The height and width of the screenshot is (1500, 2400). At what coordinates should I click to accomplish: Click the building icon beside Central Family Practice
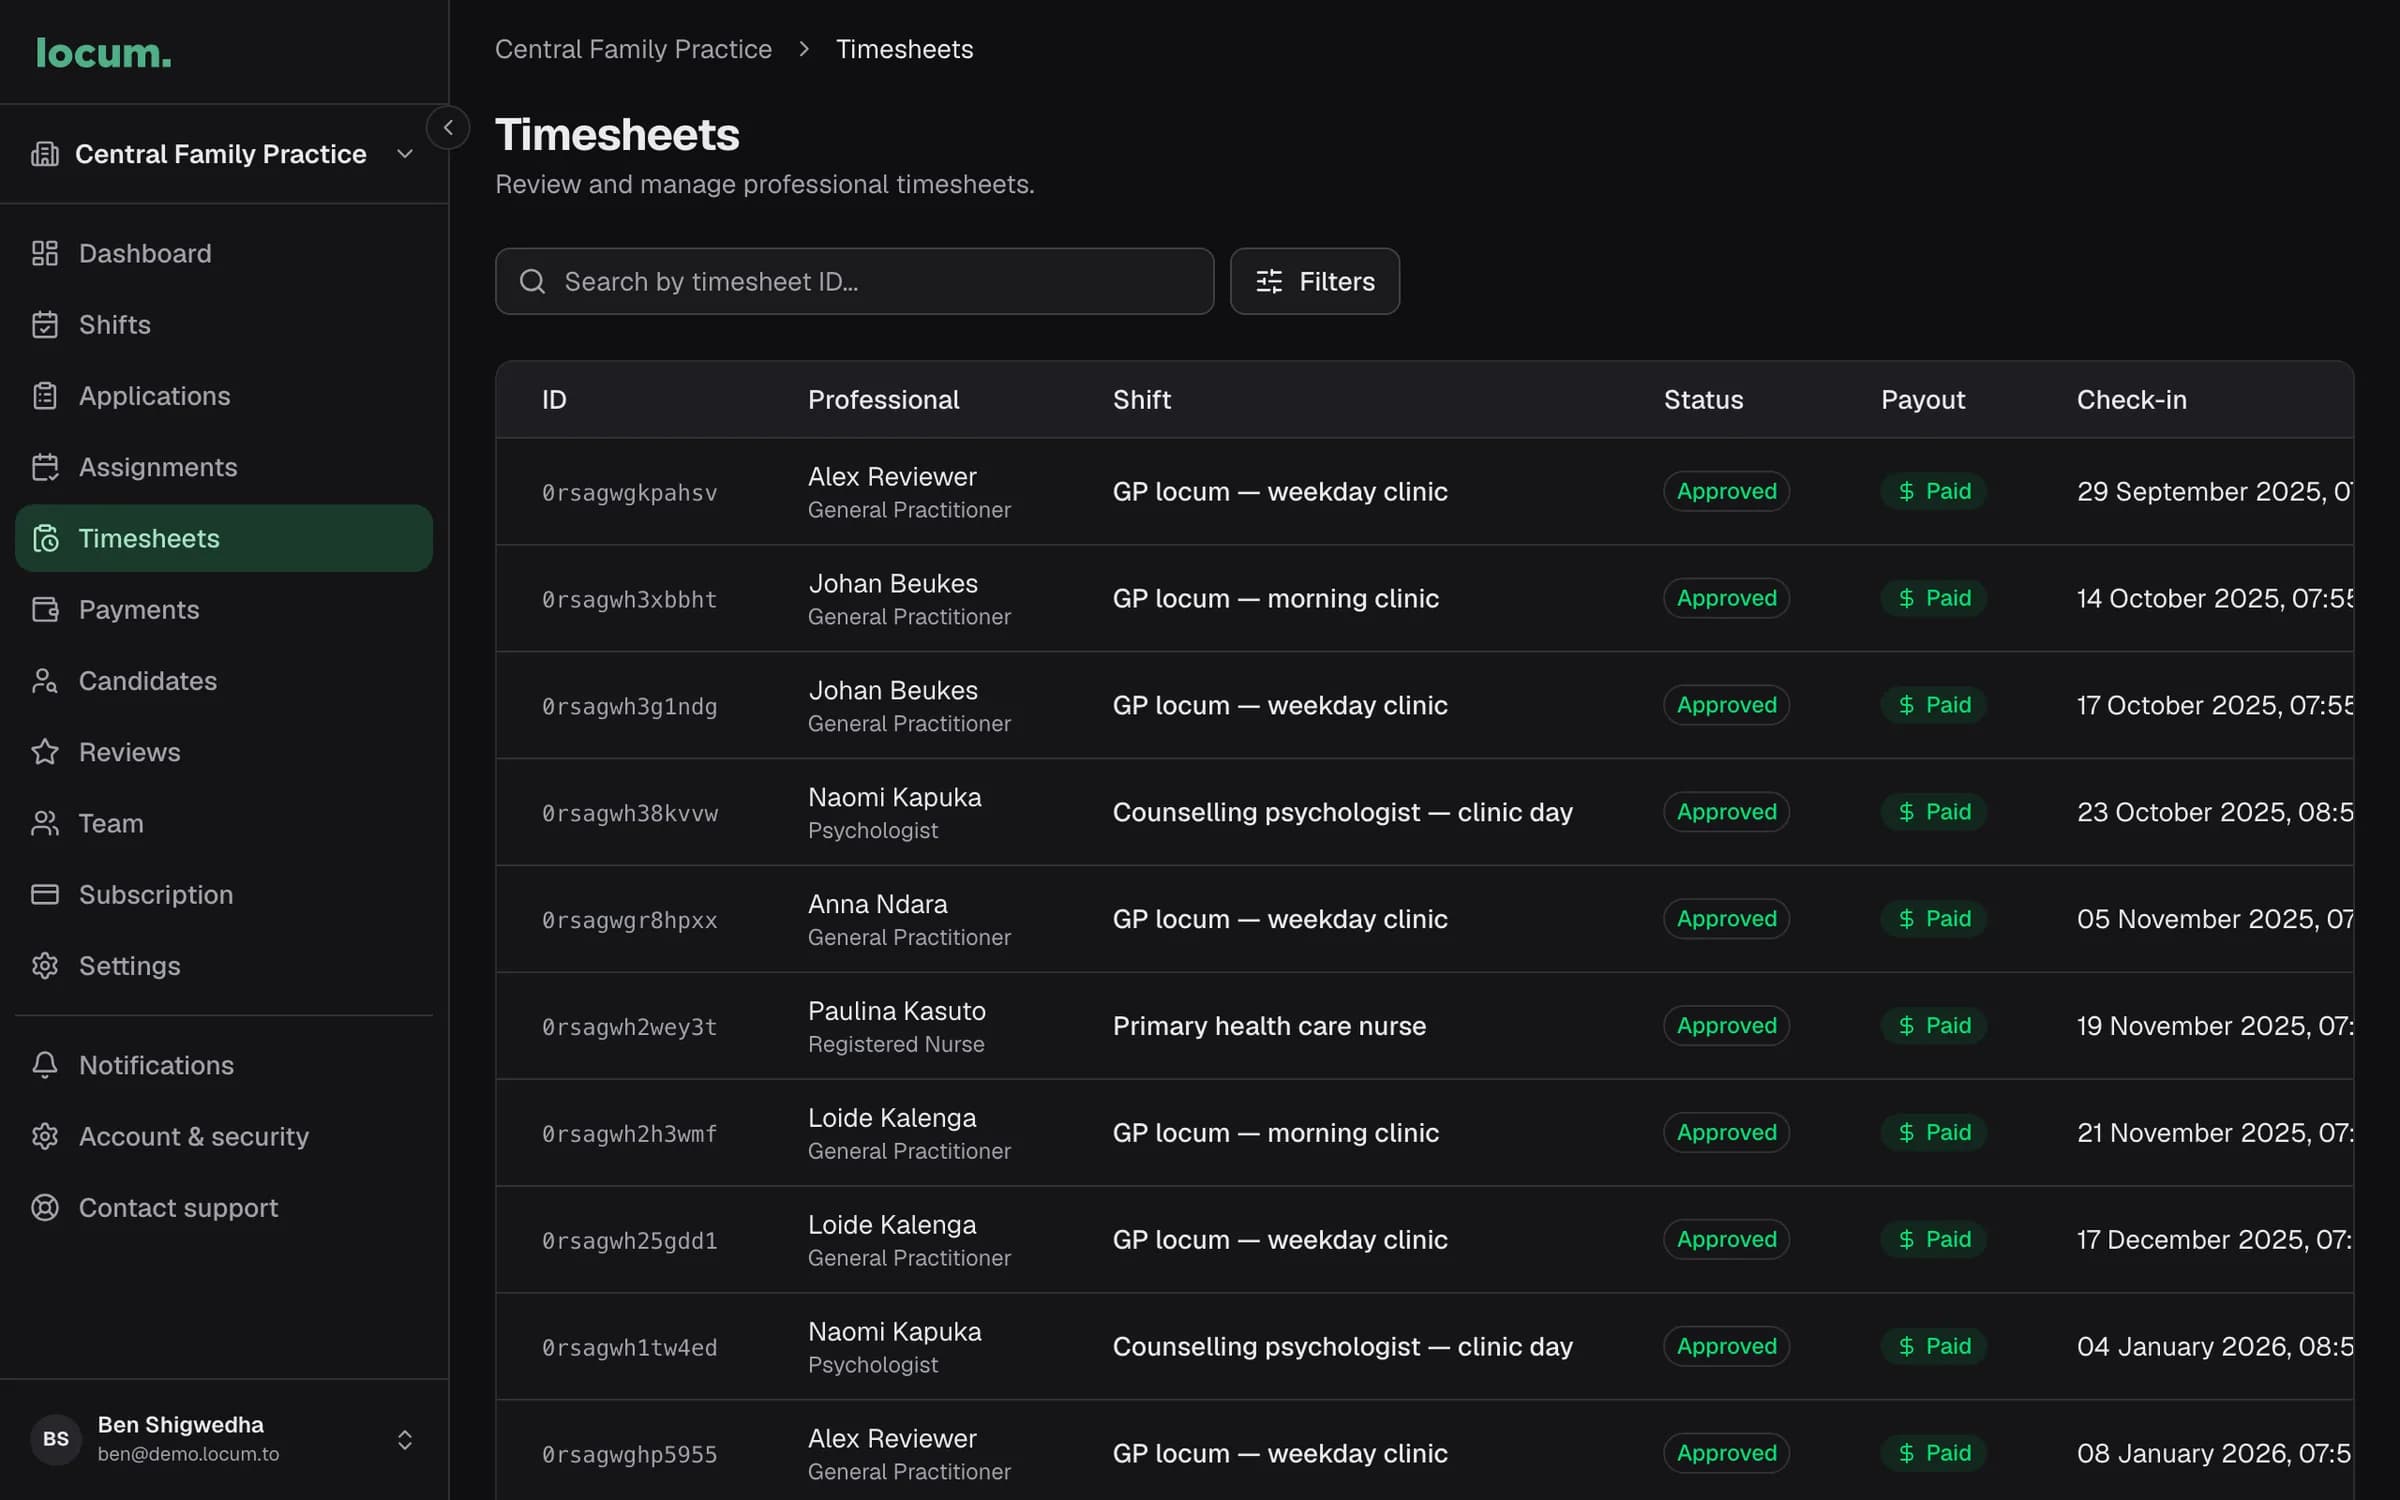(45, 154)
